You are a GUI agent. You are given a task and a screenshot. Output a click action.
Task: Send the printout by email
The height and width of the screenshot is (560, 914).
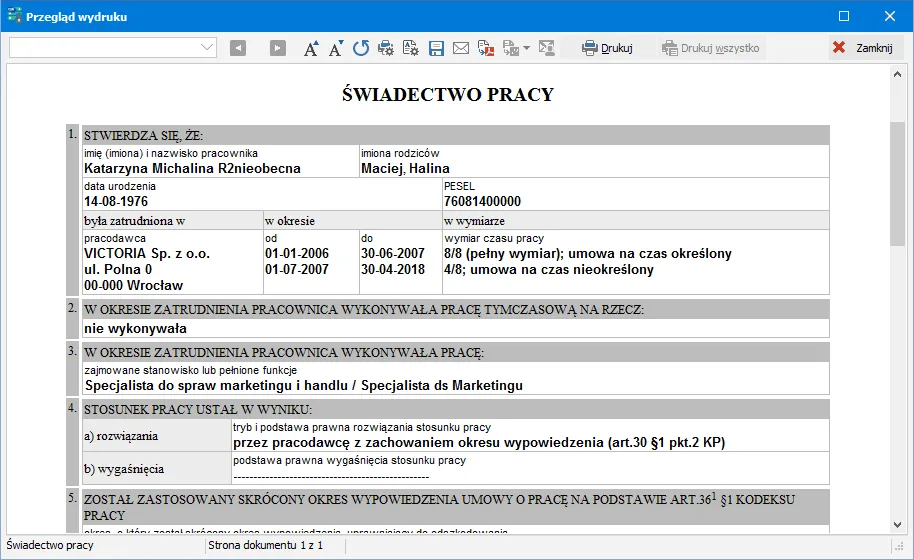460,48
